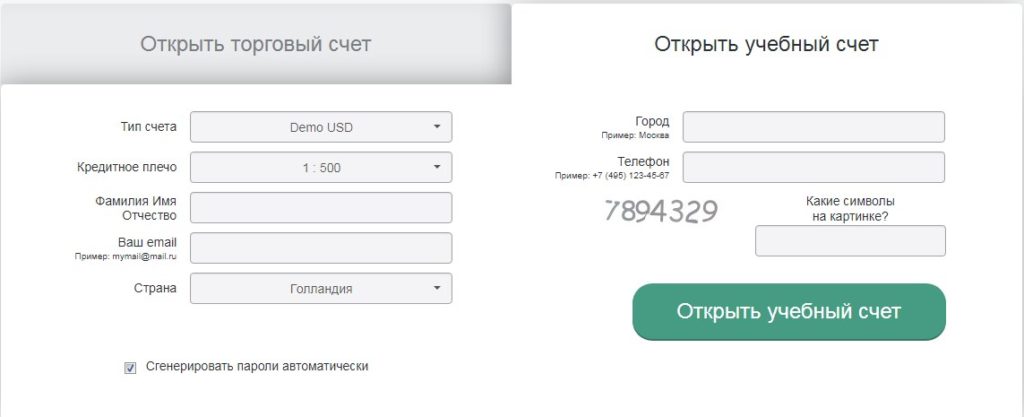Click the captcha image showing 7894329
Viewport: 1024px width, 417px height.
click(x=662, y=211)
